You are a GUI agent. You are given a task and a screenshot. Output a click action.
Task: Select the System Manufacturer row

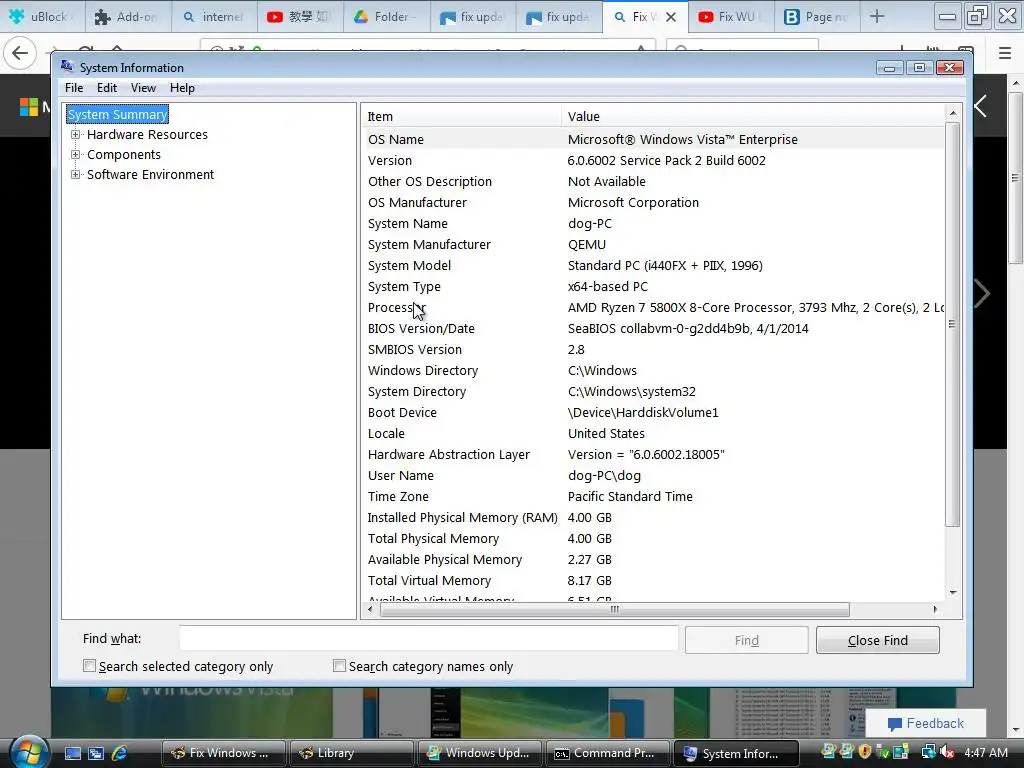pos(653,244)
